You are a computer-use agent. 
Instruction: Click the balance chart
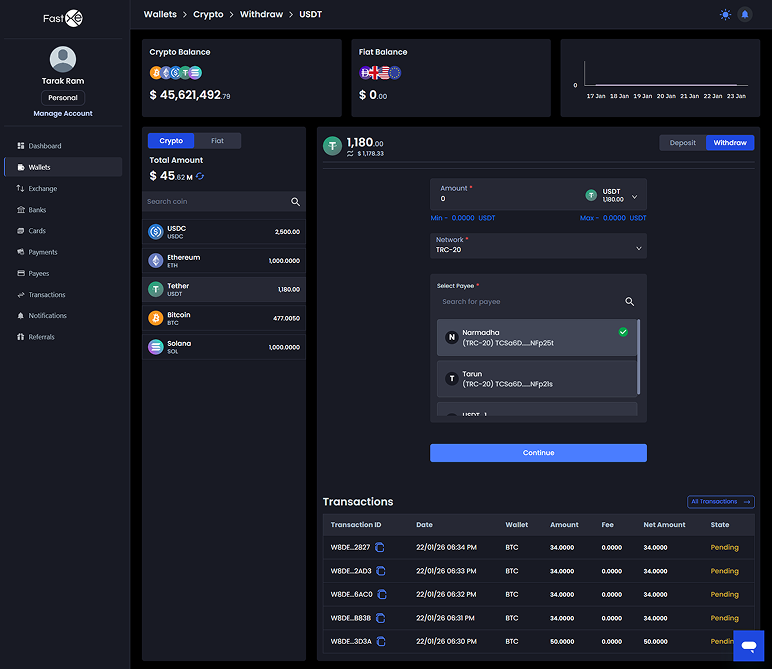pyautogui.click(x=660, y=78)
